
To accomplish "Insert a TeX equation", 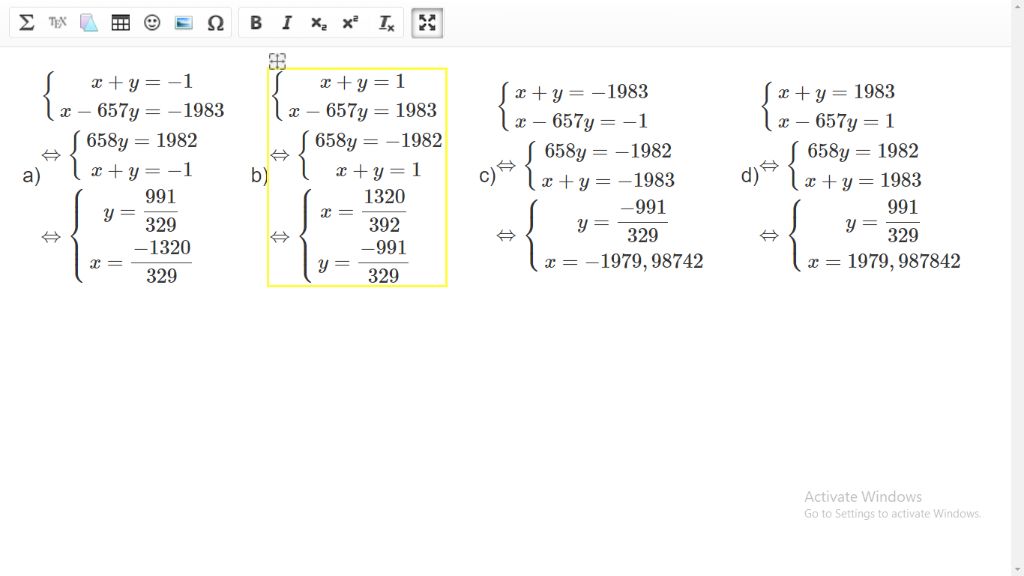I will 57,23.
